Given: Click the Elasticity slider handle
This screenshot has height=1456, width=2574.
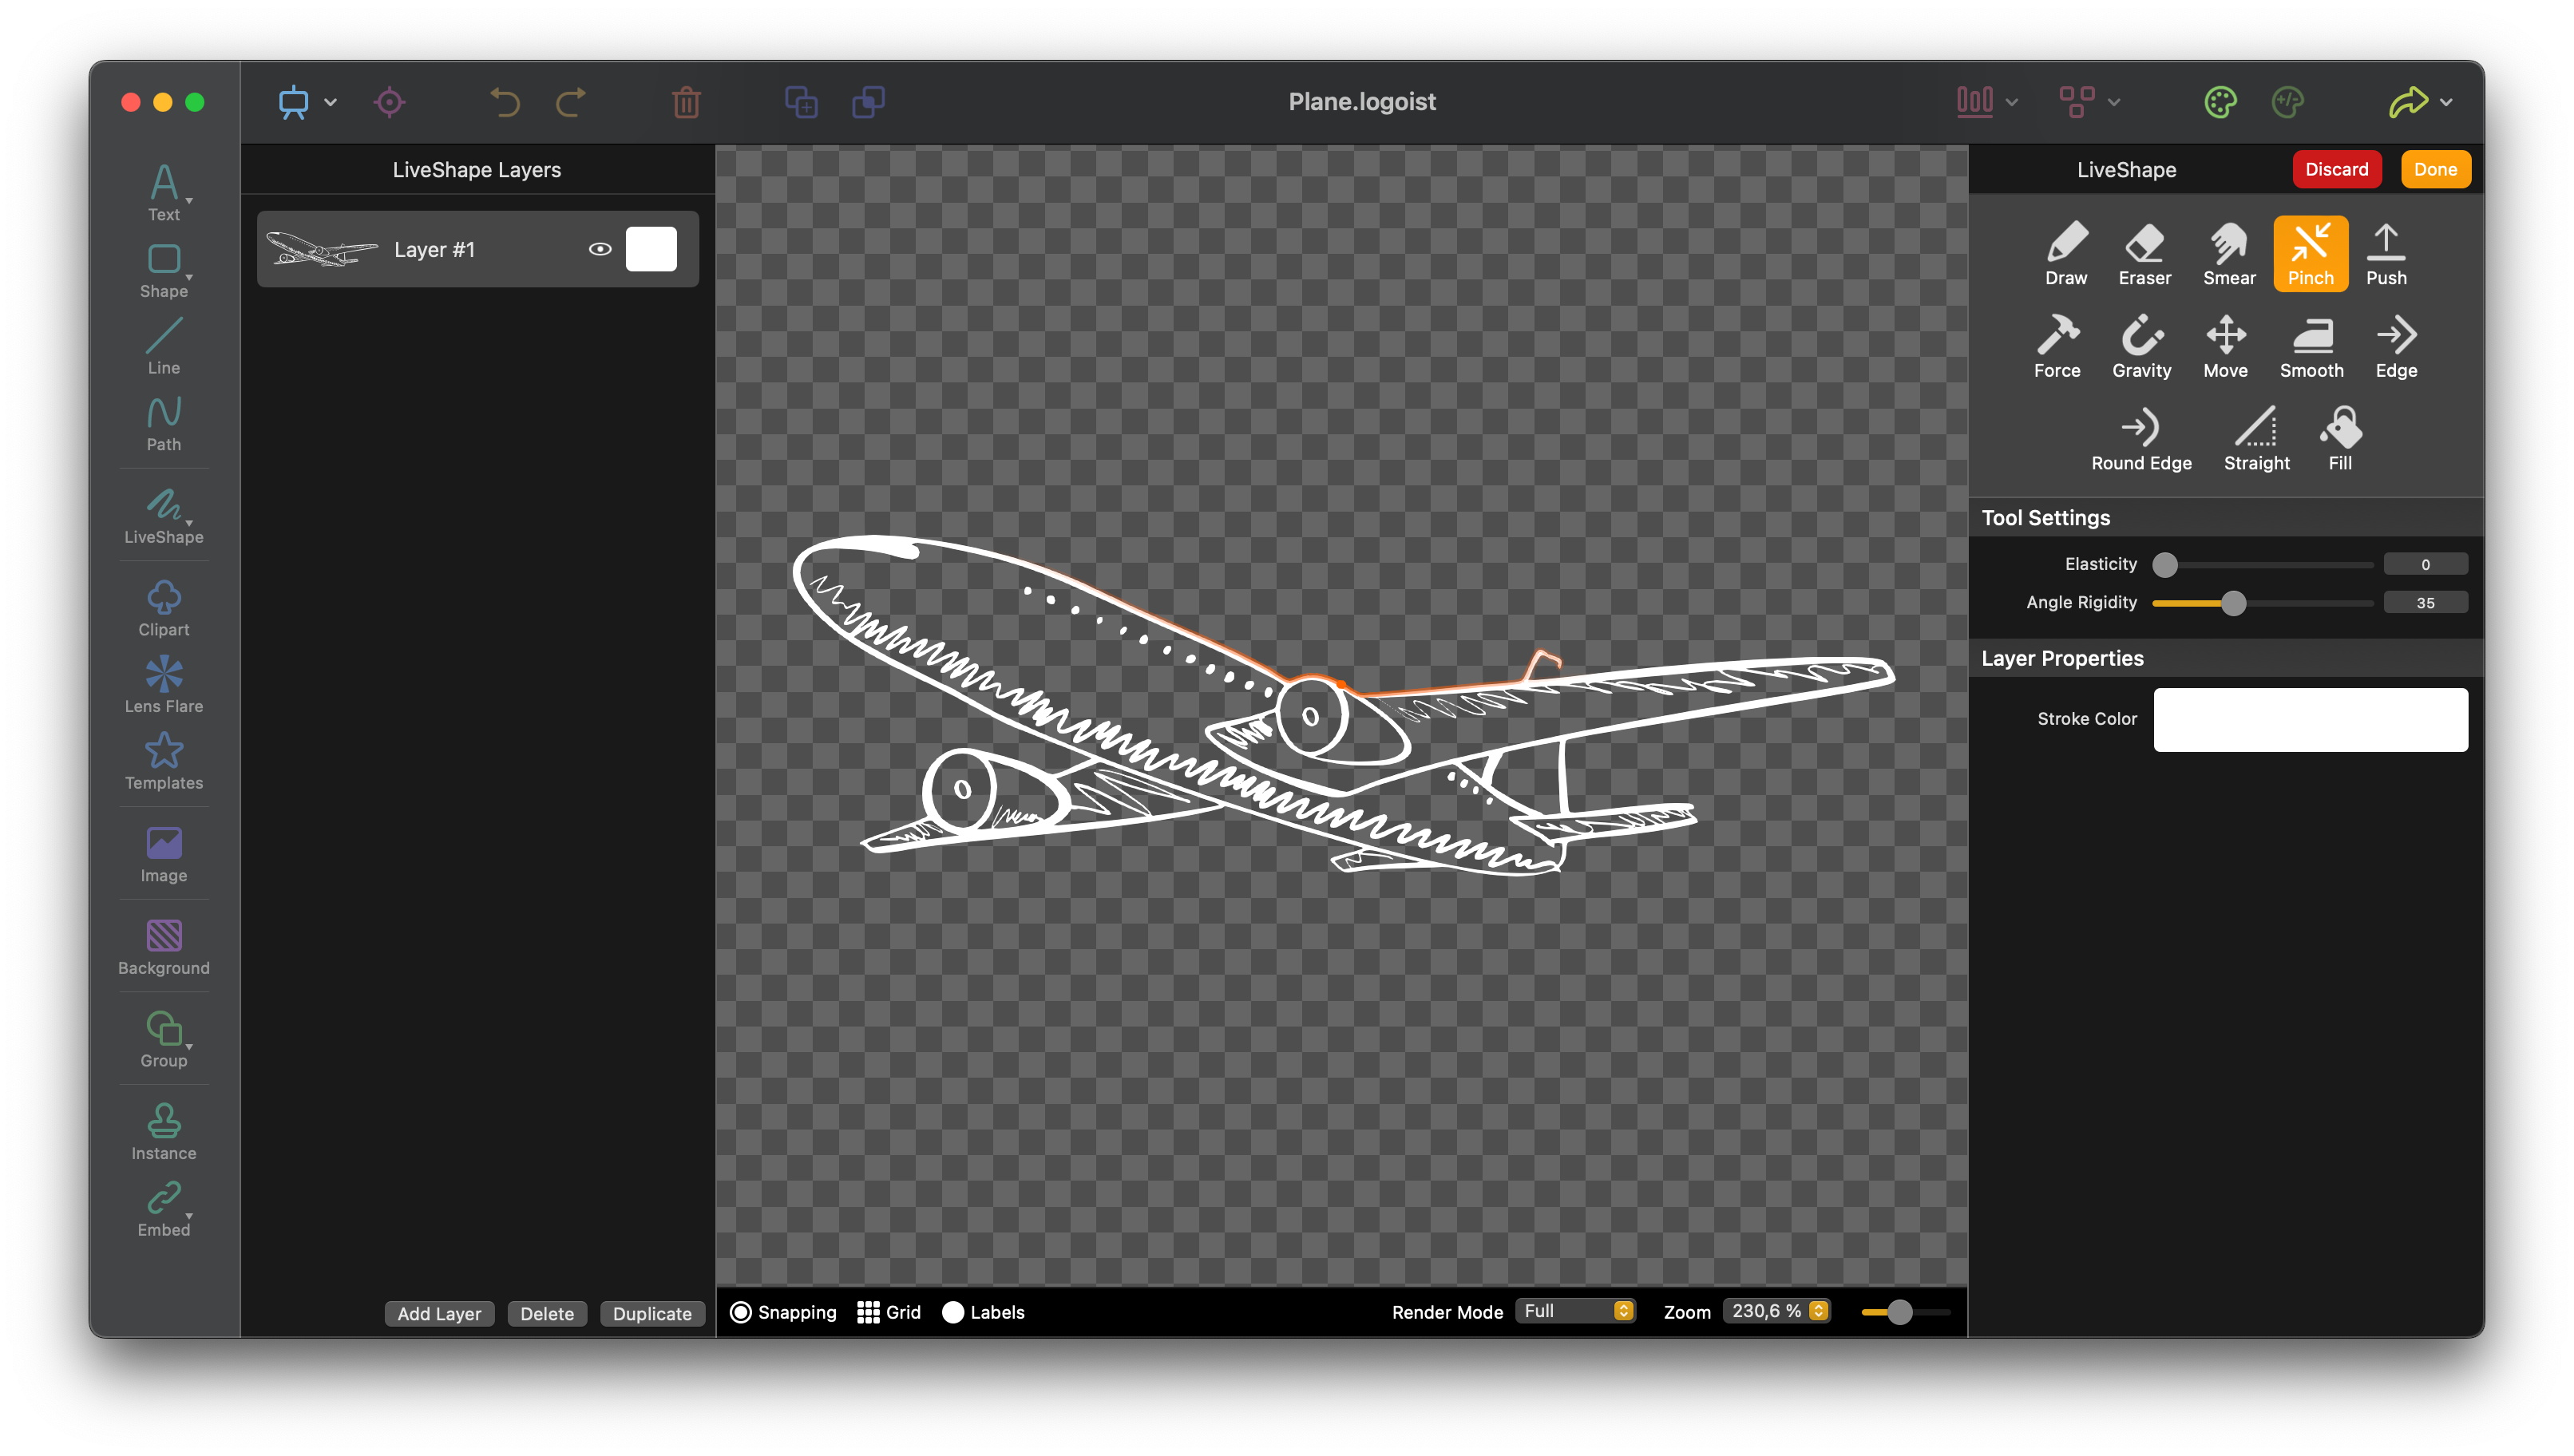Looking at the screenshot, I should pos(2164,565).
